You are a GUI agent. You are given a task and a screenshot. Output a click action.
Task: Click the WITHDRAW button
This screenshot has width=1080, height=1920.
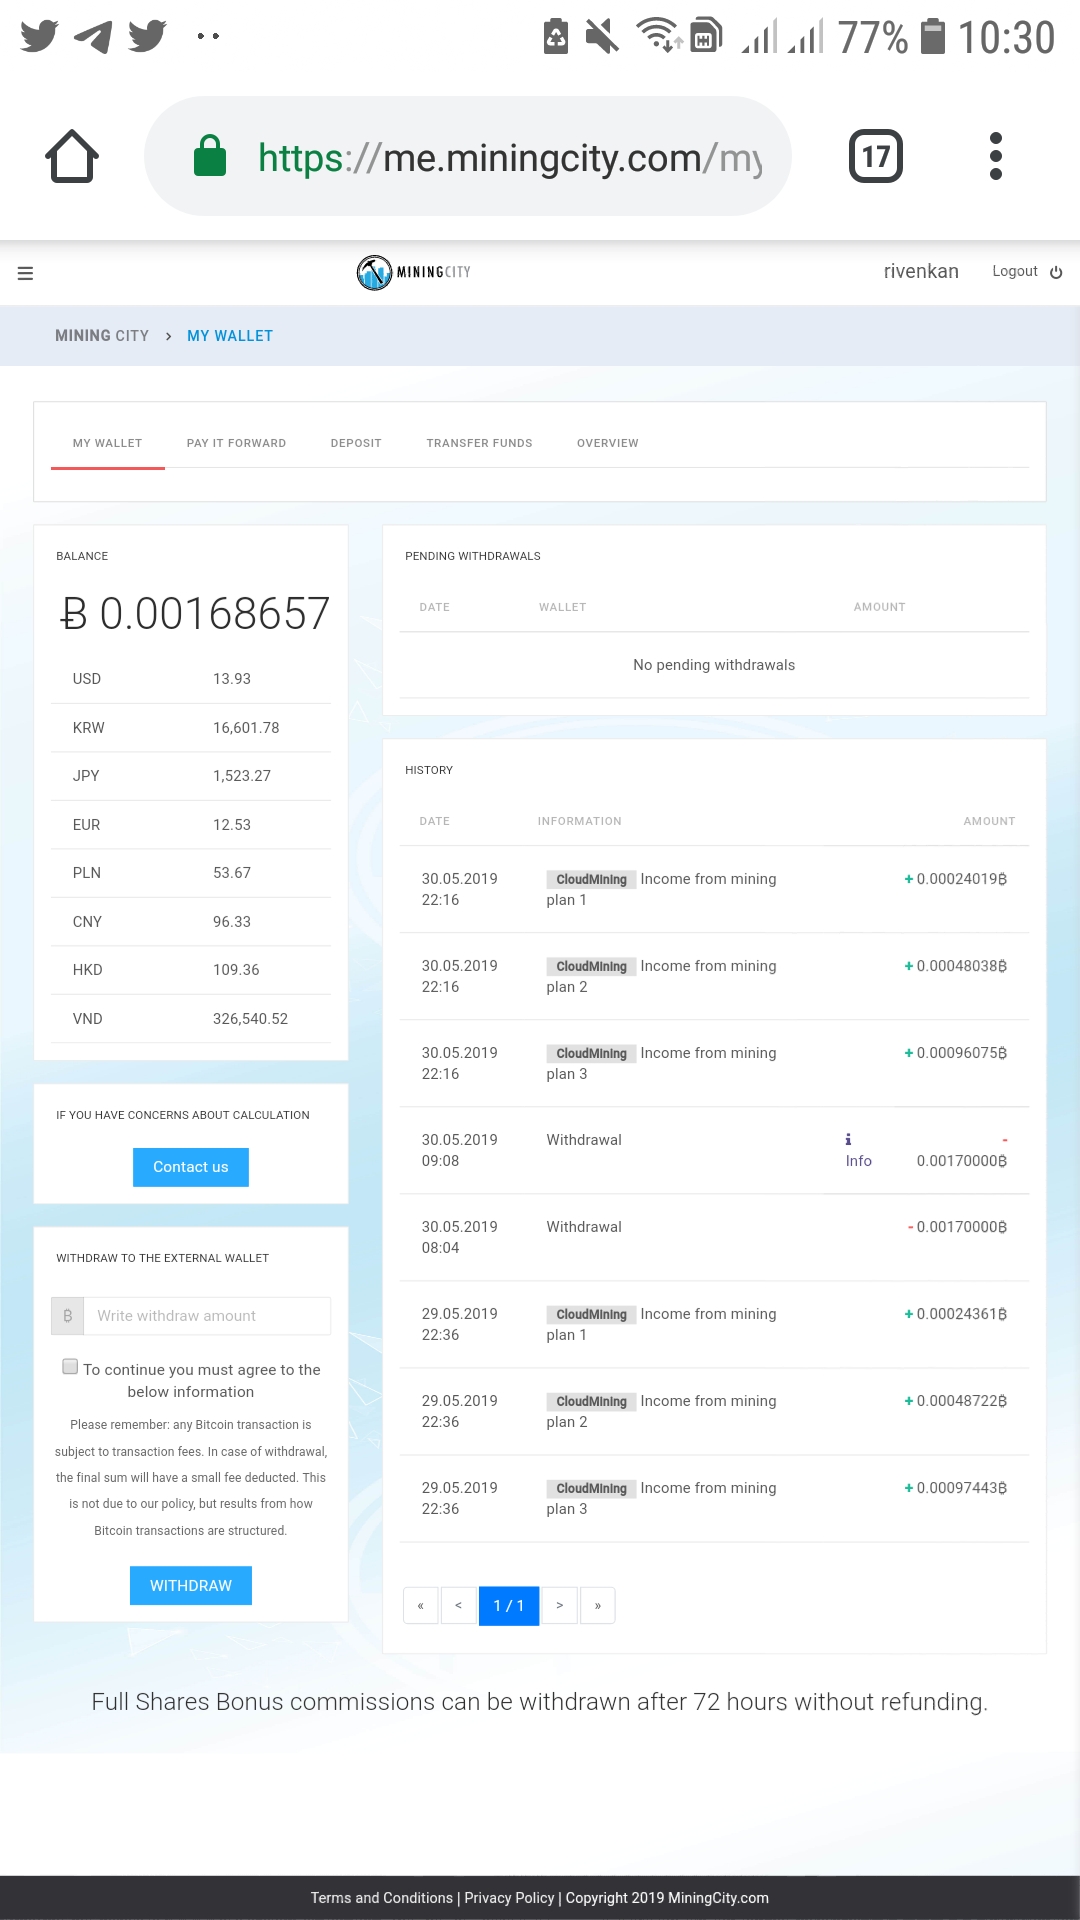click(191, 1586)
